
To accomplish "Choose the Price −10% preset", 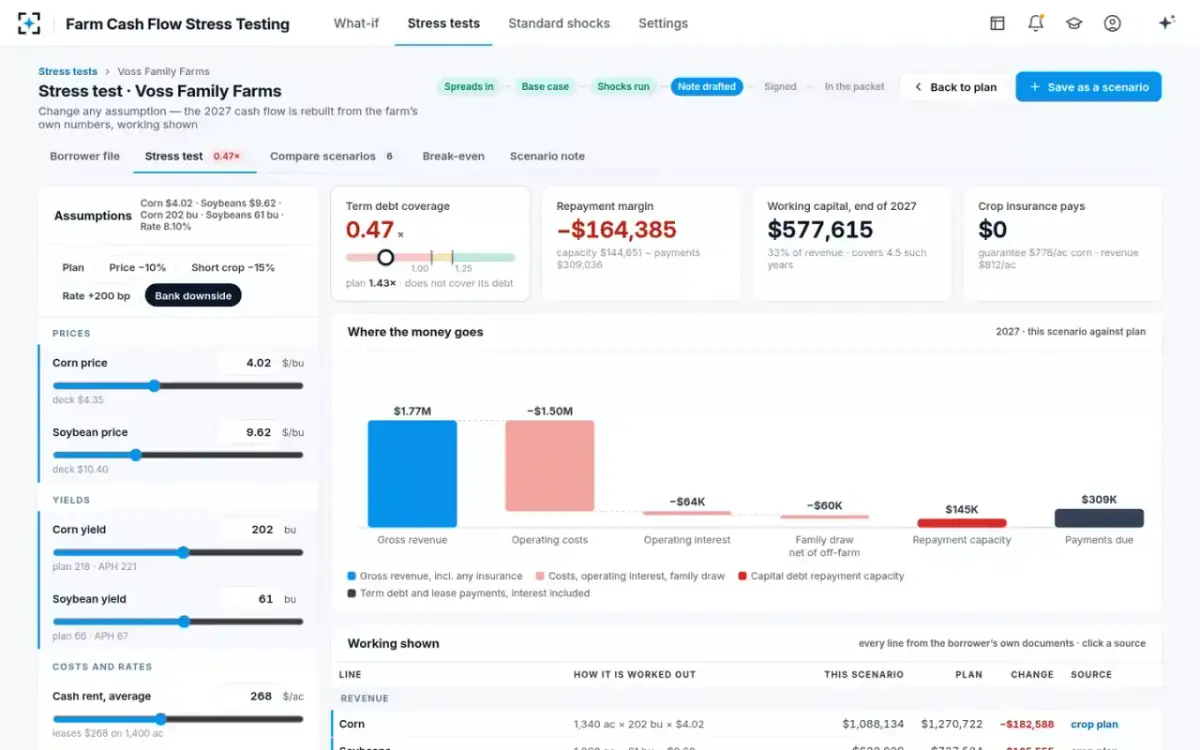I will click(x=138, y=268).
